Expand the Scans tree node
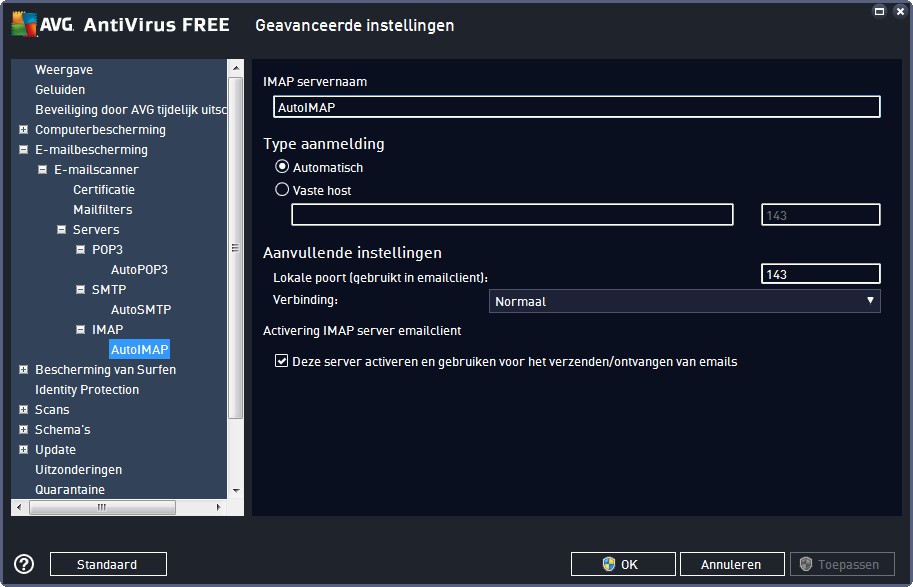Image resolution: width=913 pixels, height=587 pixels. pyautogui.click(x=23, y=409)
